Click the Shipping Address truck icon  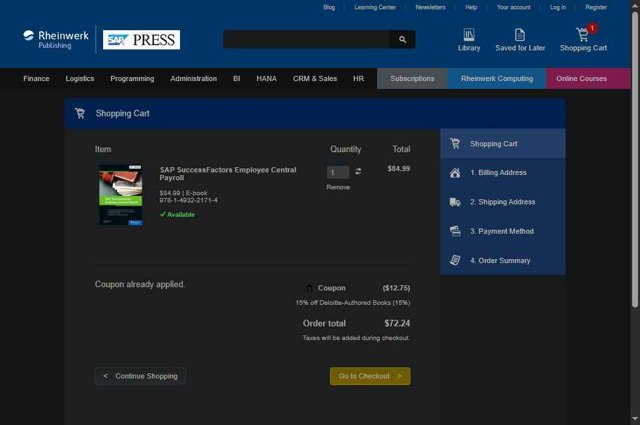coord(455,202)
